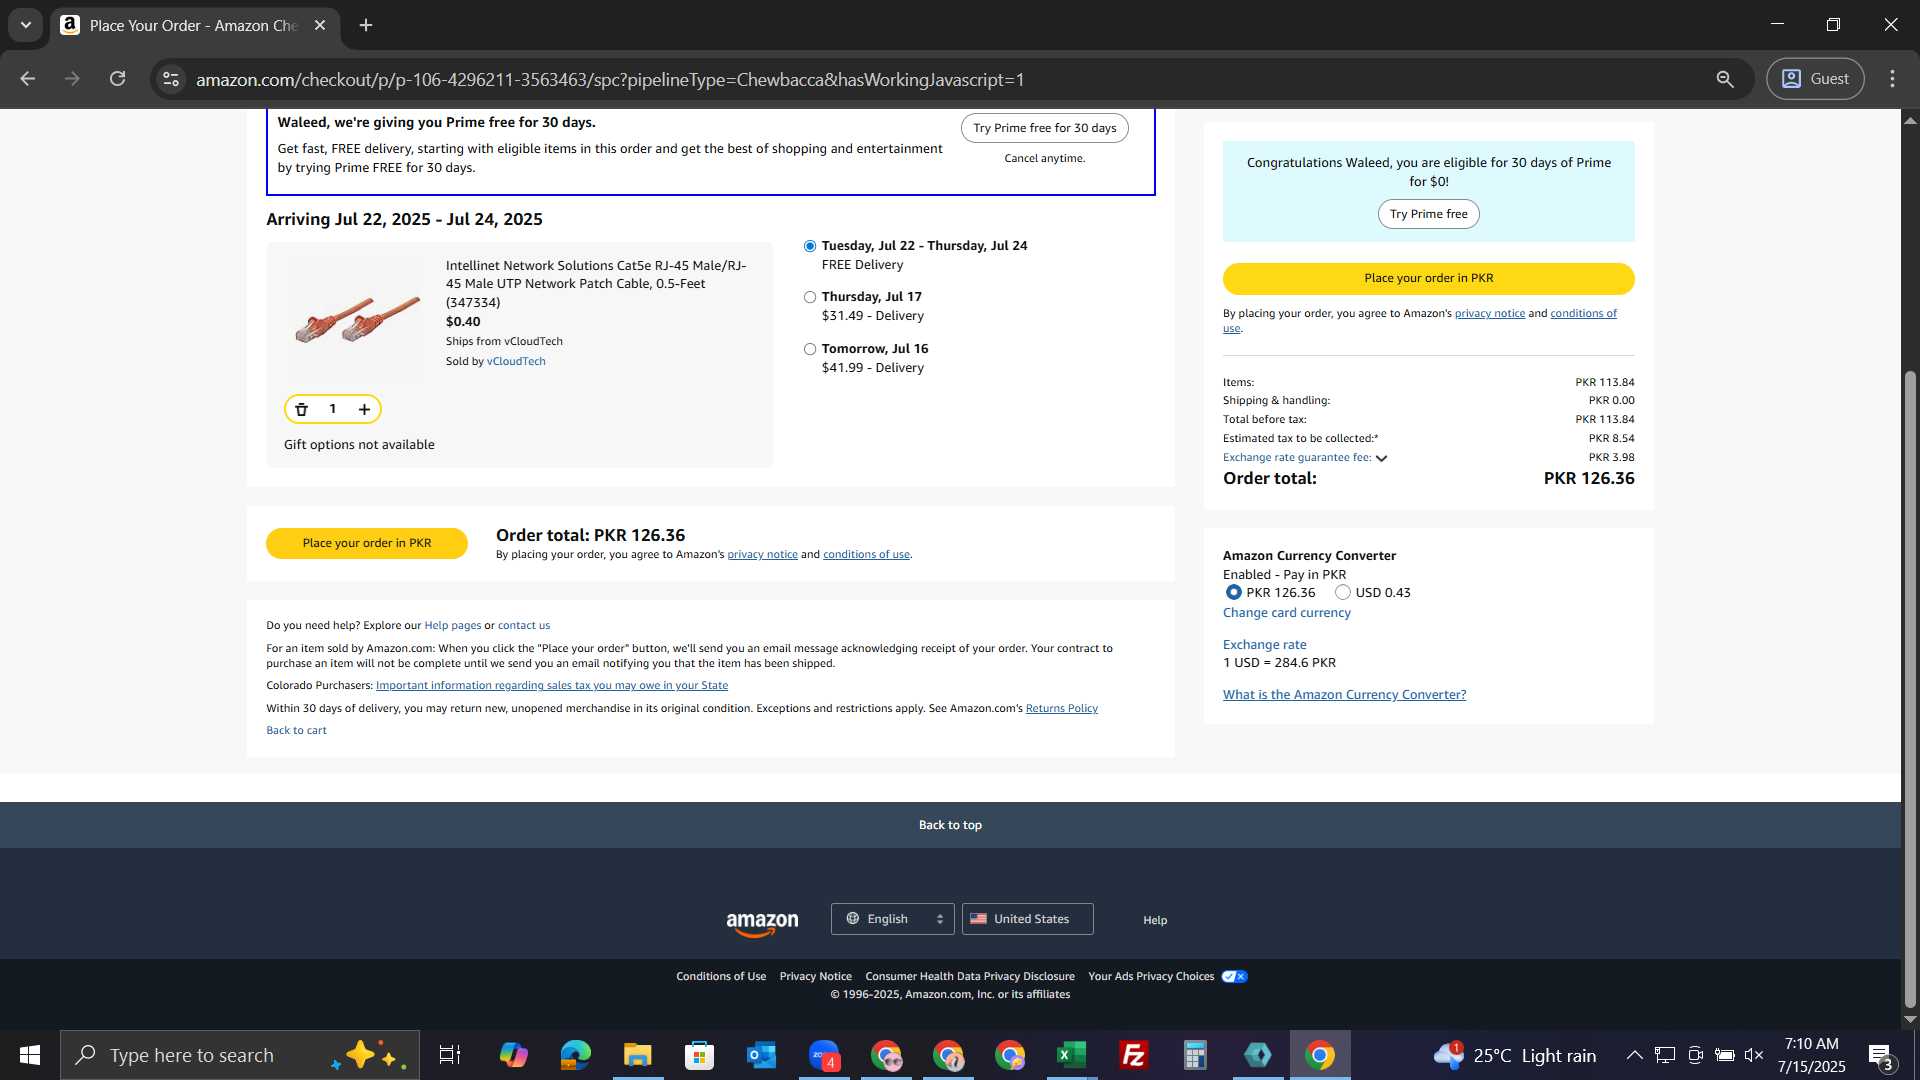
Task: Click the zoom magnifier icon in address bar
Action: (1725, 79)
